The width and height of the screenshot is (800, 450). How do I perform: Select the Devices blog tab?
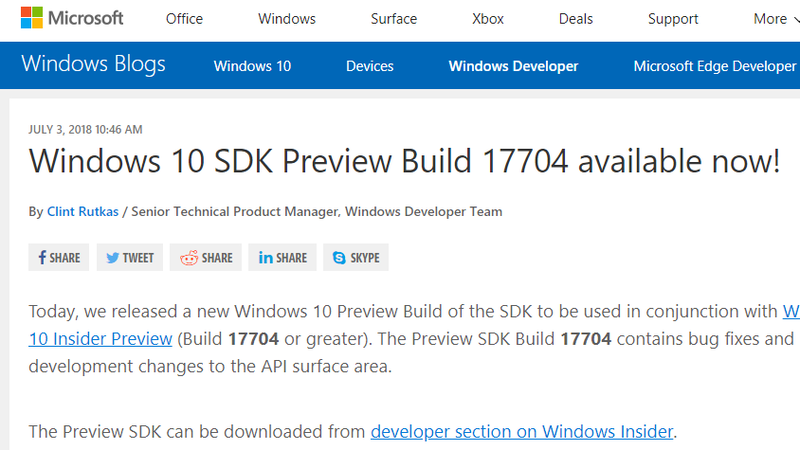(x=370, y=66)
